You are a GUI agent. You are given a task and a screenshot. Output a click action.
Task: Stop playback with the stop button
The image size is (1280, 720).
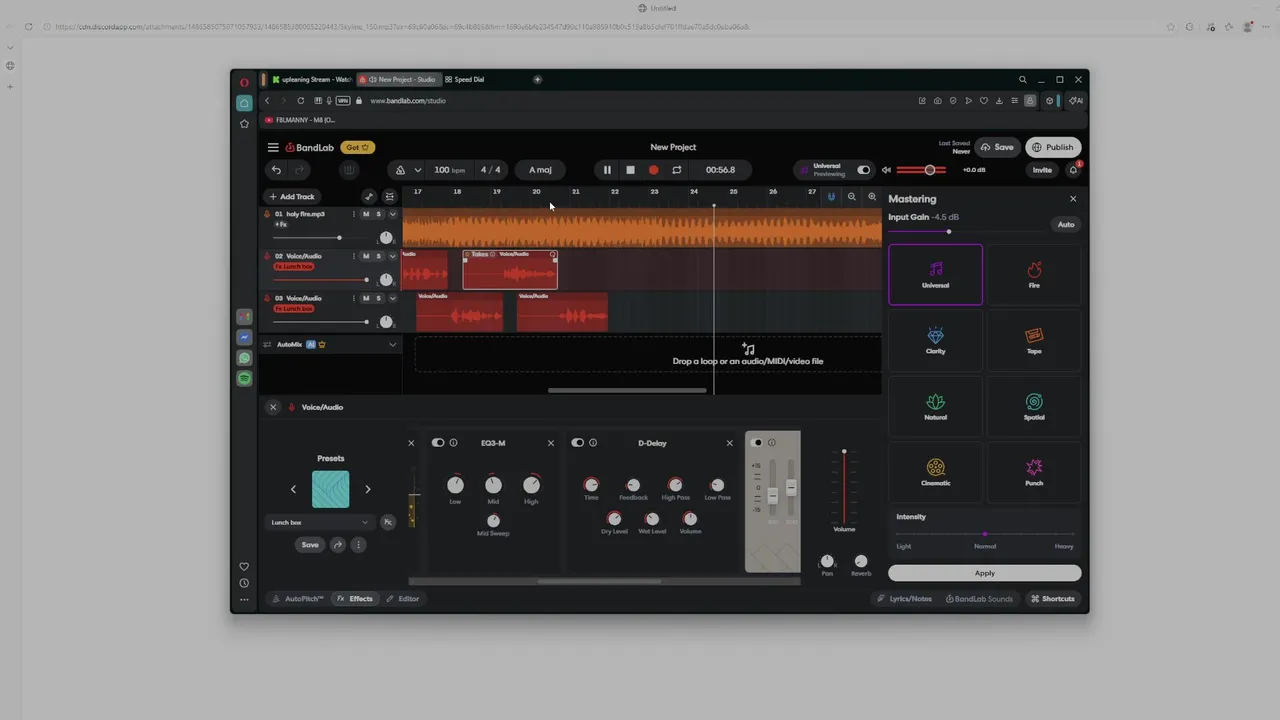pyautogui.click(x=630, y=170)
